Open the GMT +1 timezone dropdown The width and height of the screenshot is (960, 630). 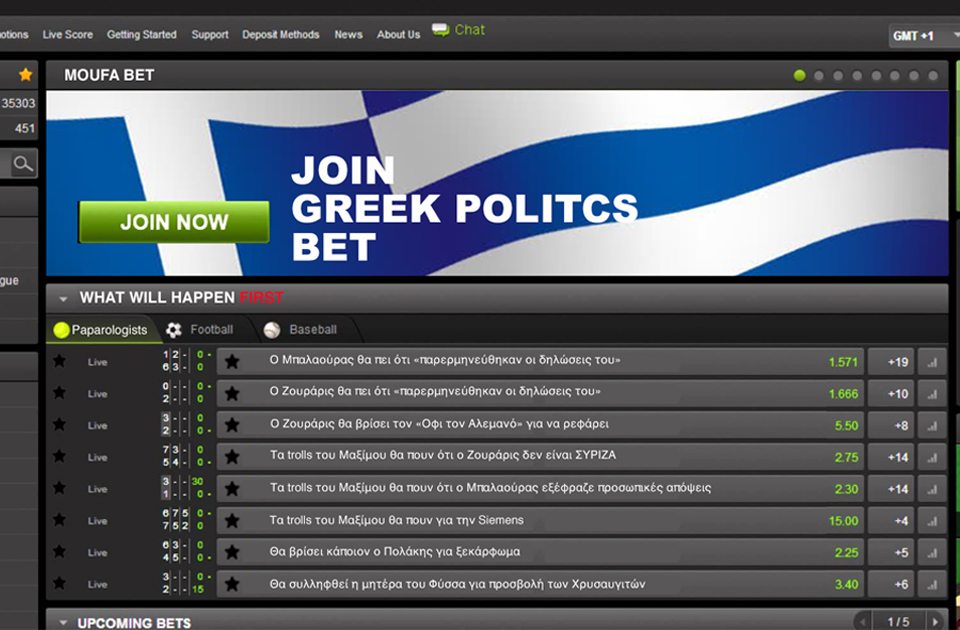coord(922,36)
